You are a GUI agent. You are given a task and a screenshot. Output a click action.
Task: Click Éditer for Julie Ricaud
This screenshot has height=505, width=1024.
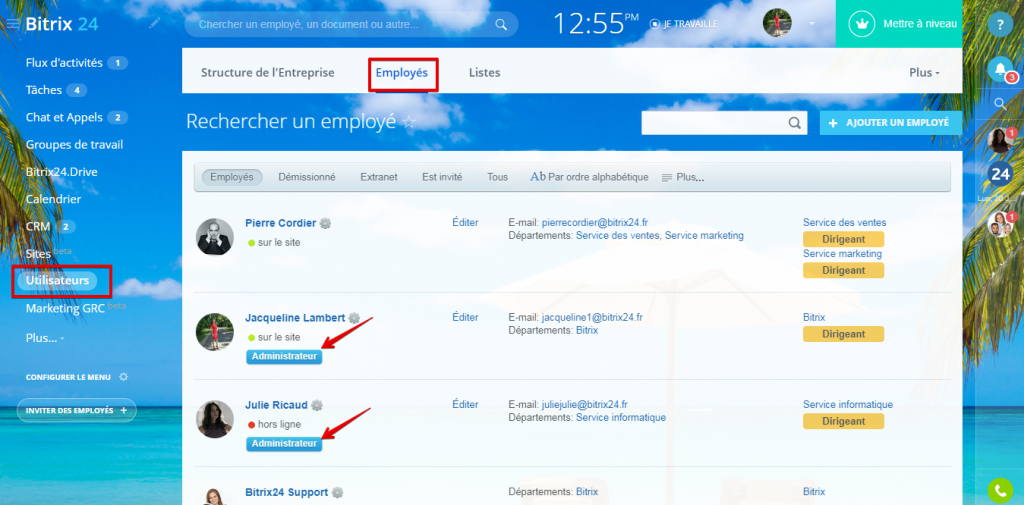tap(465, 405)
